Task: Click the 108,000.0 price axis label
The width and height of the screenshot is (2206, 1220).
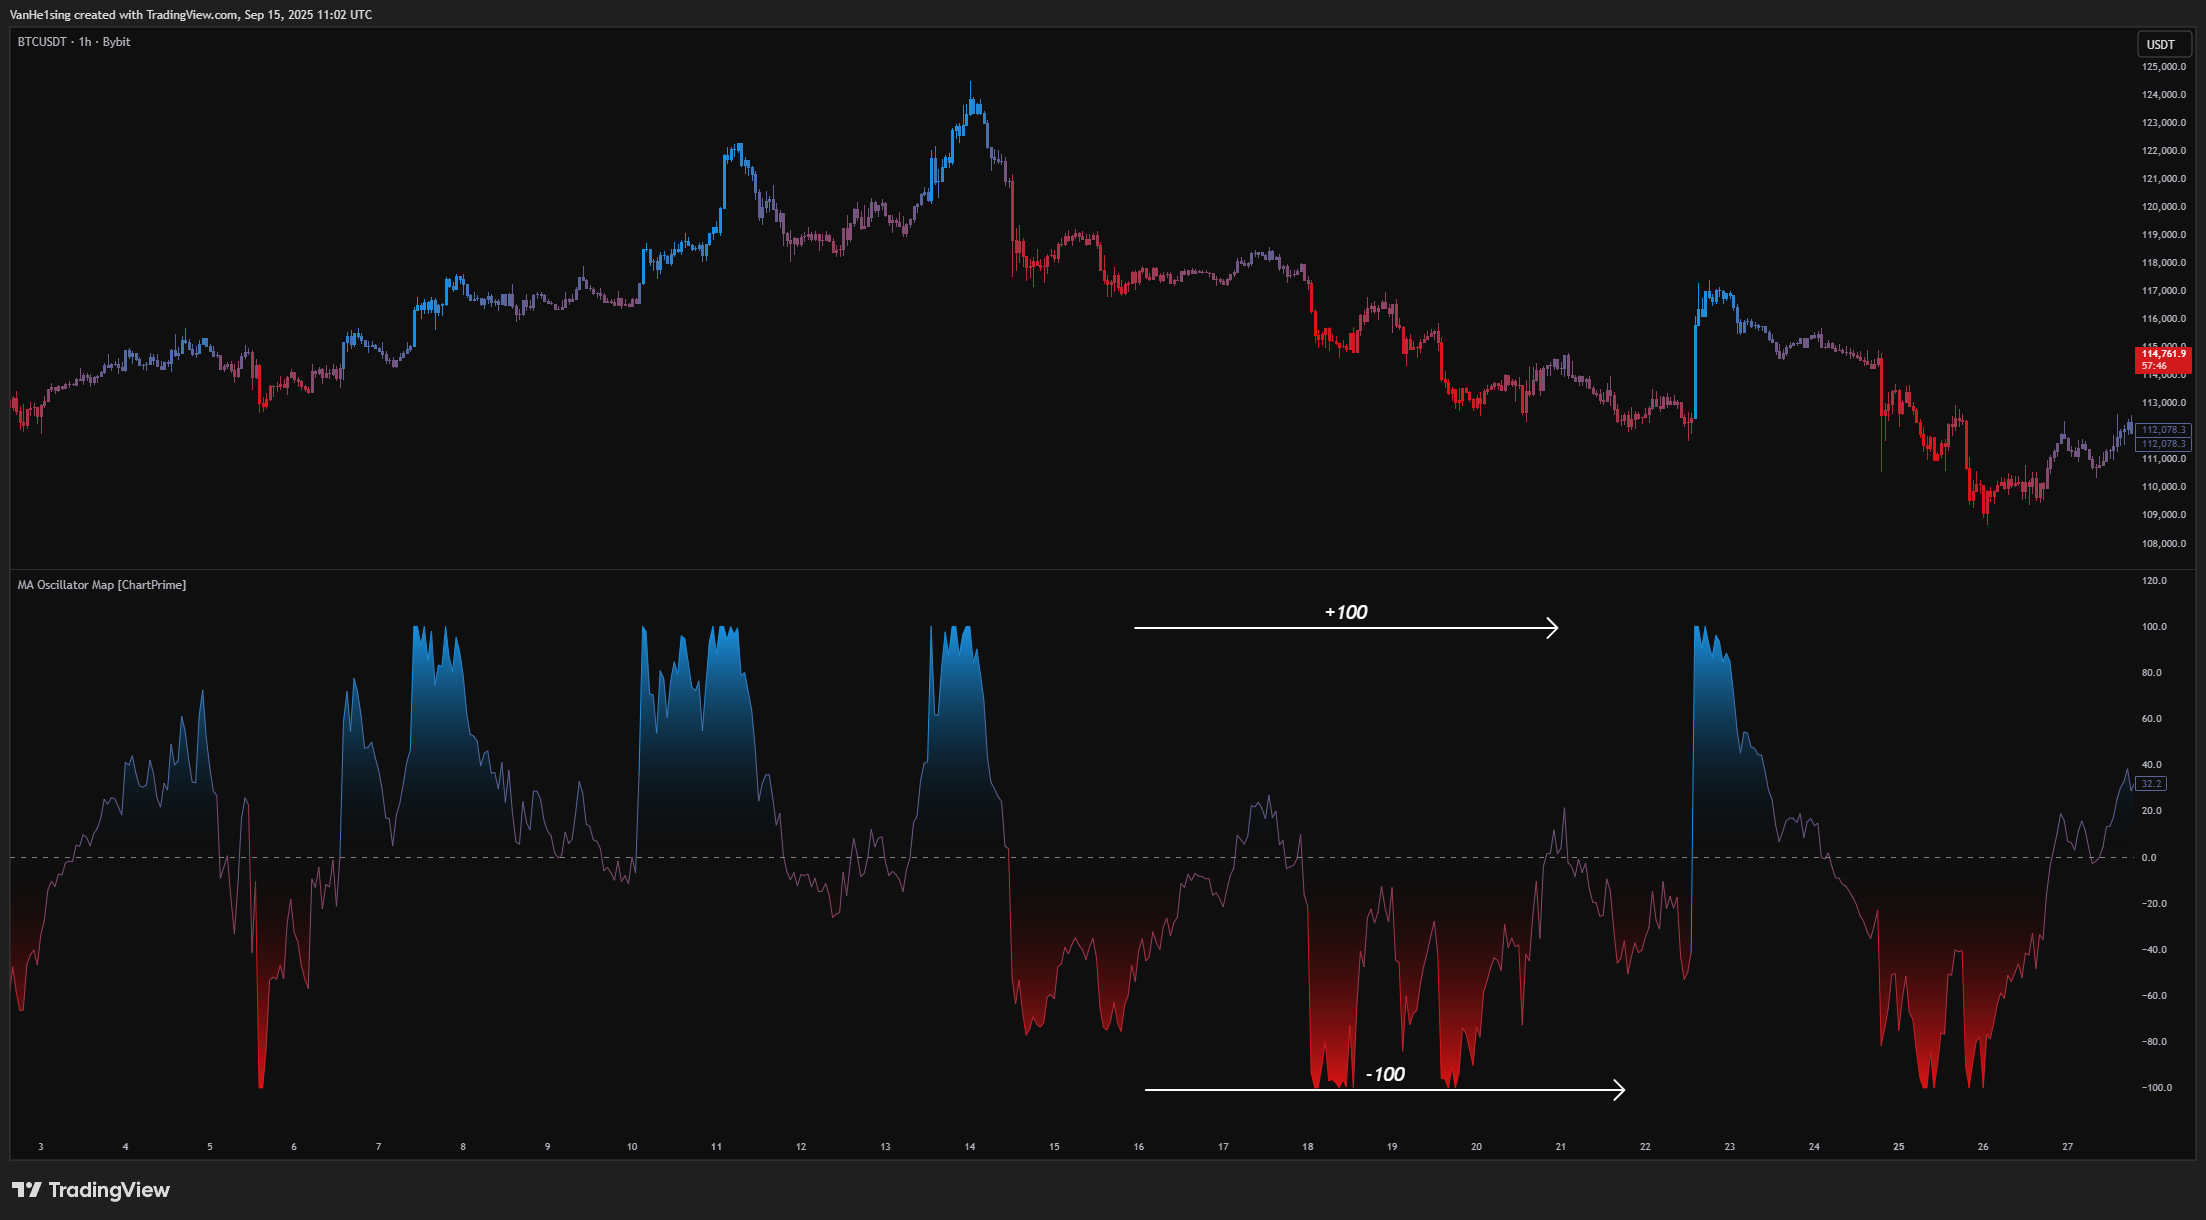Action: (x=2164, y=544)
